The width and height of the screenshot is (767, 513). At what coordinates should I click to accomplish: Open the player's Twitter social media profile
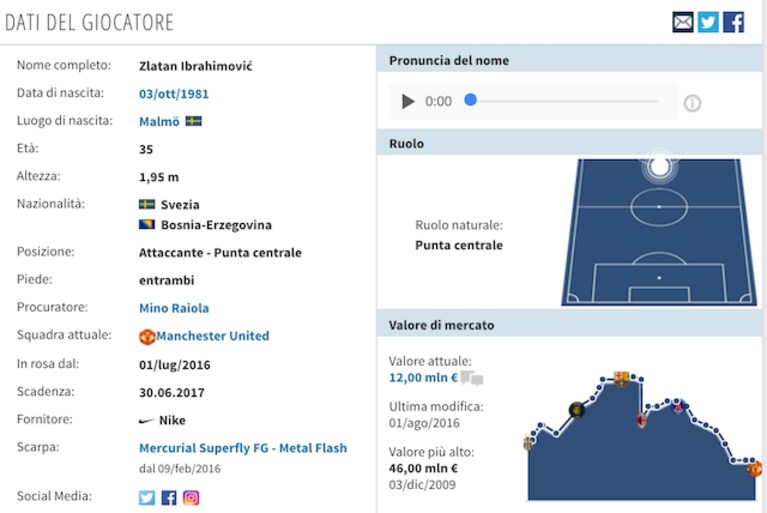(x=147, y=498)
